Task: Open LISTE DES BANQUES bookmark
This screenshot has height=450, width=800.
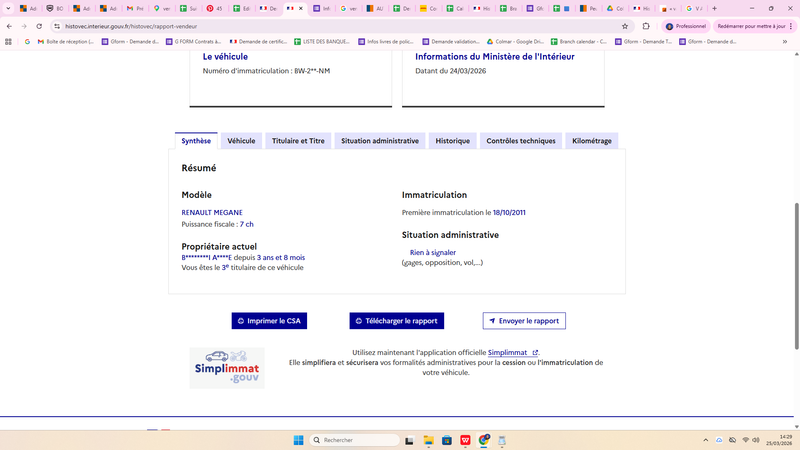Action: tap(321, 41)
